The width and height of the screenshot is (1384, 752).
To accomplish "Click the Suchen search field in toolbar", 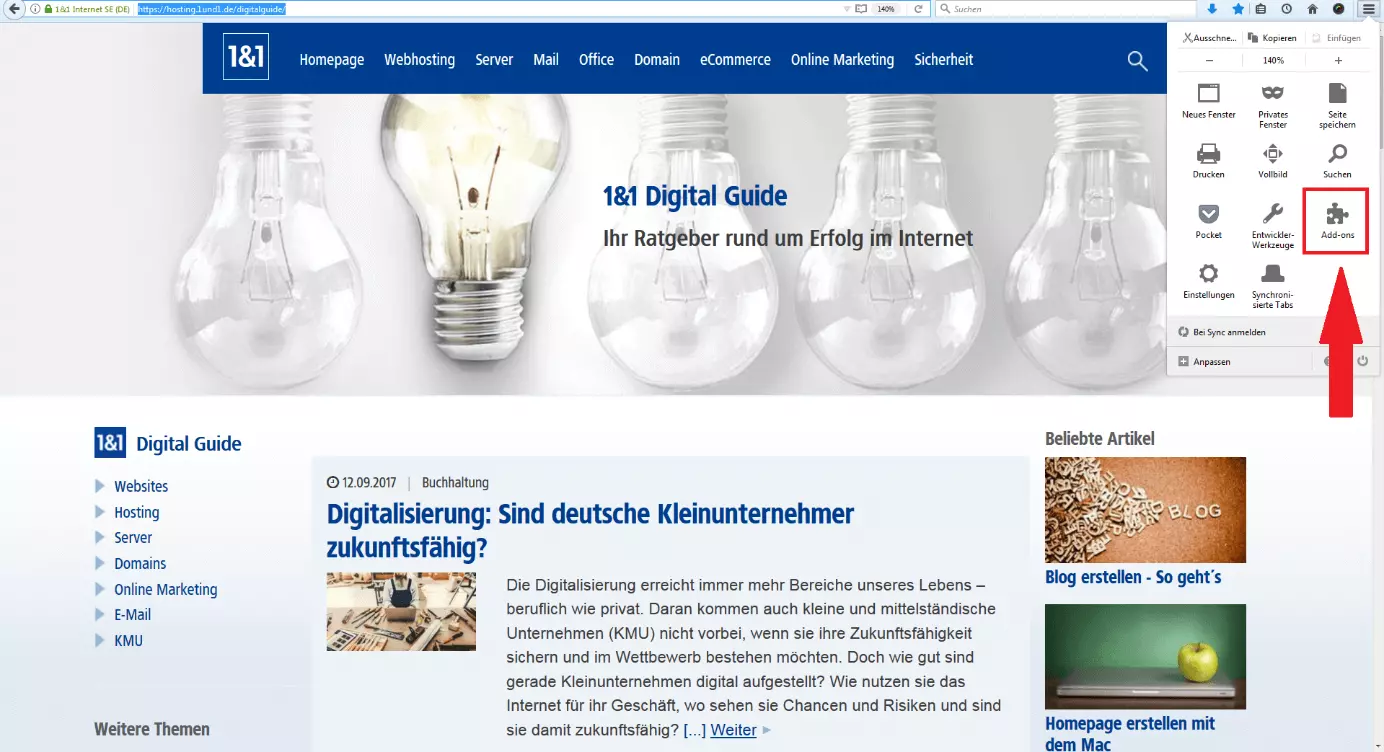I will pos(1065,9).
